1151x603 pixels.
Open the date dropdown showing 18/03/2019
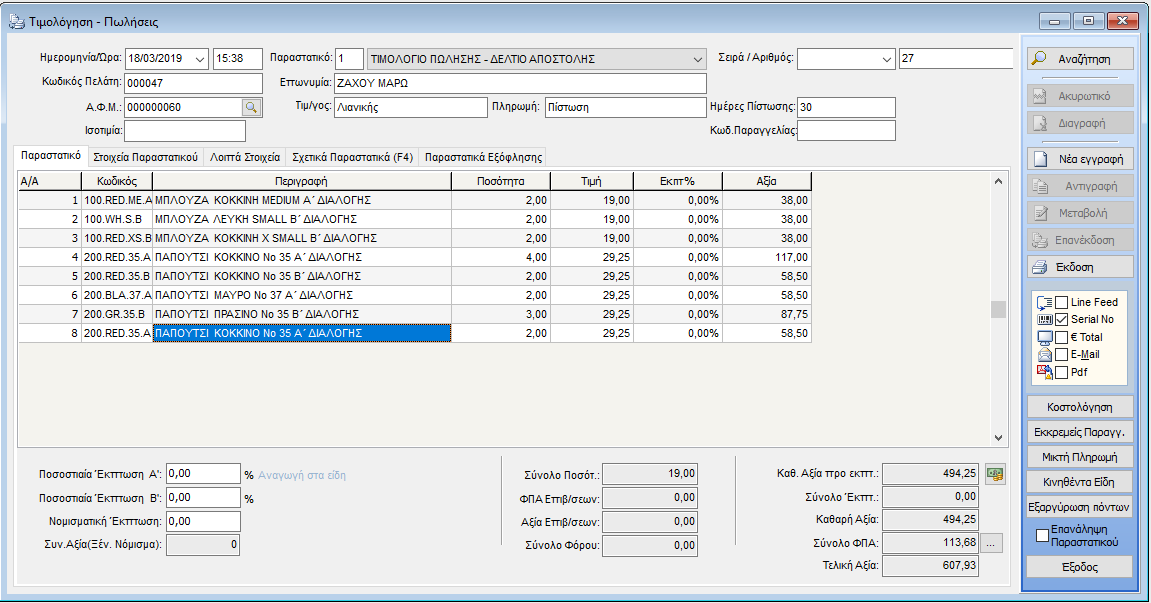coord(198,59)
